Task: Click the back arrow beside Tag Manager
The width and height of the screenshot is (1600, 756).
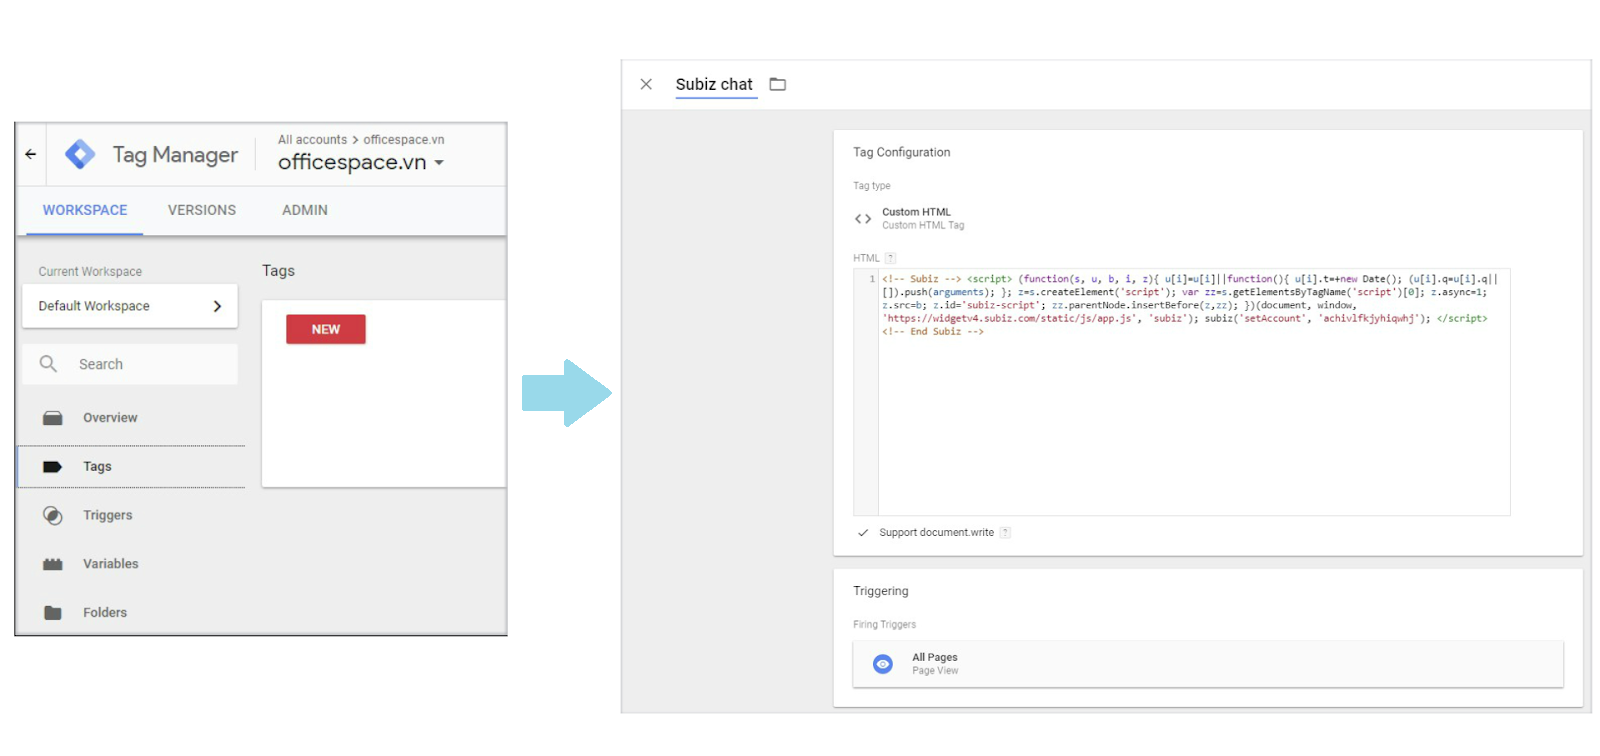Action: click(x=31, y=154)
